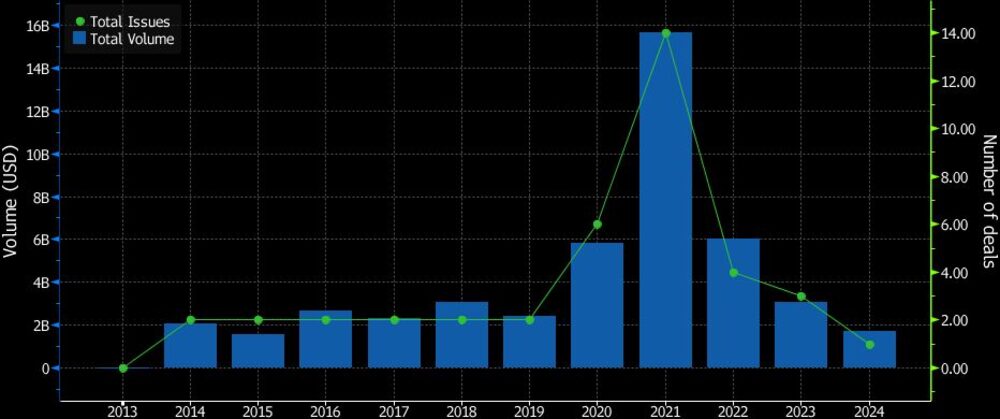Screen dimensions: 1000x419
Task: Click the Volume (USD) axis title
Action: [12, 198]
